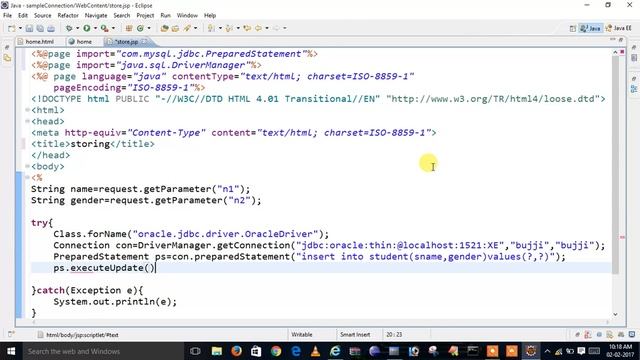Click the green Run button in toolbar
The image size is (640, 360).
pyautogui.click(x=87, y=28)
